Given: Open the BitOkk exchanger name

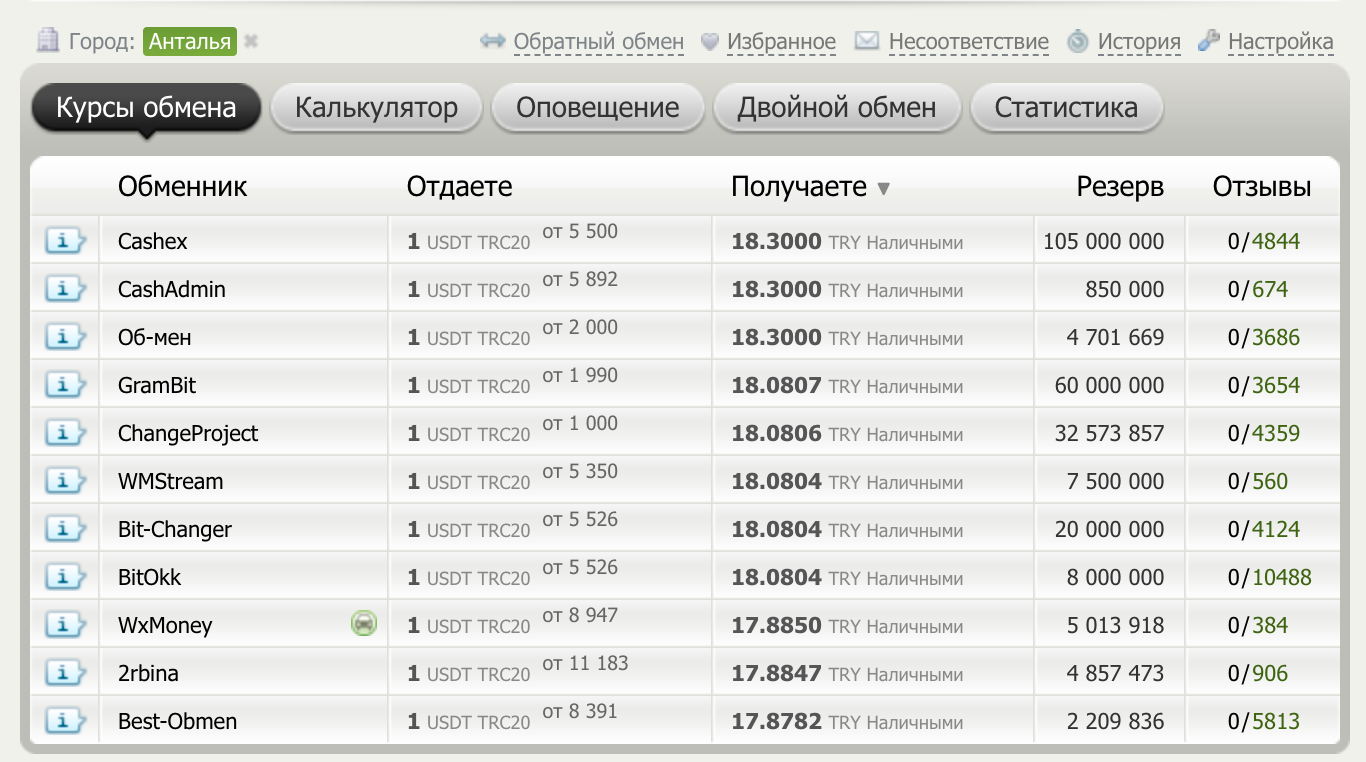Looking at the screenshot, I should 150,577.
